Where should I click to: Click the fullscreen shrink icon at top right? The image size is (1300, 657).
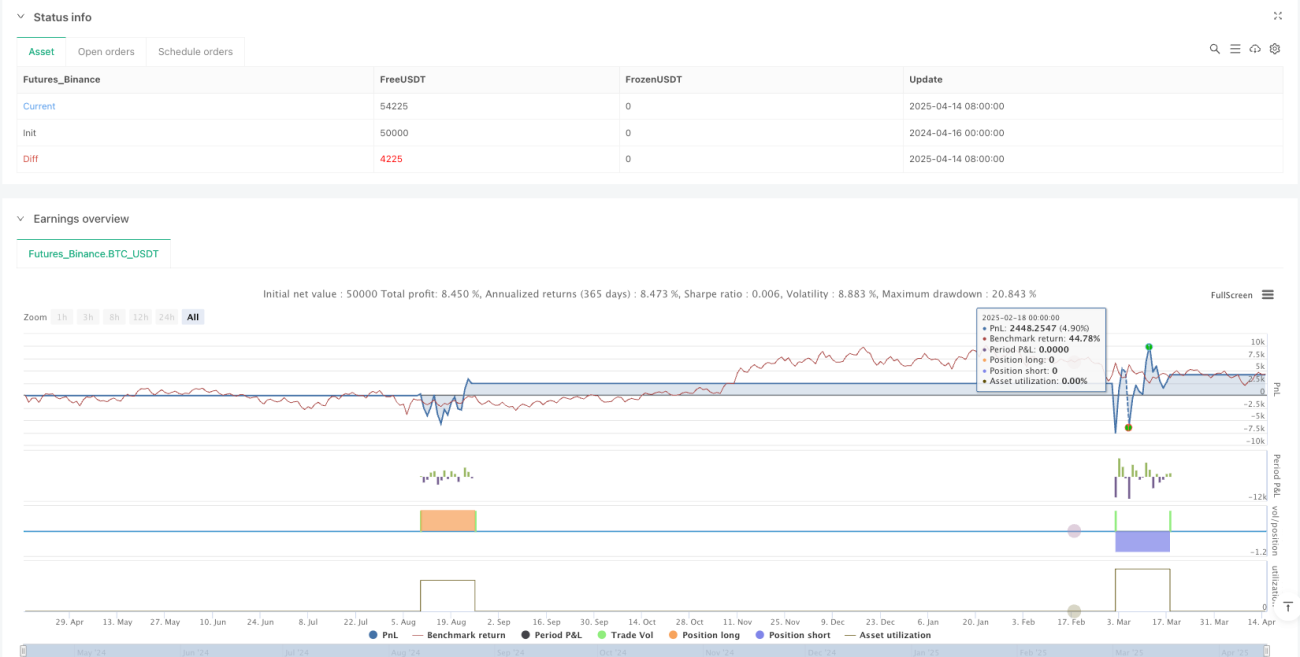1277,16
